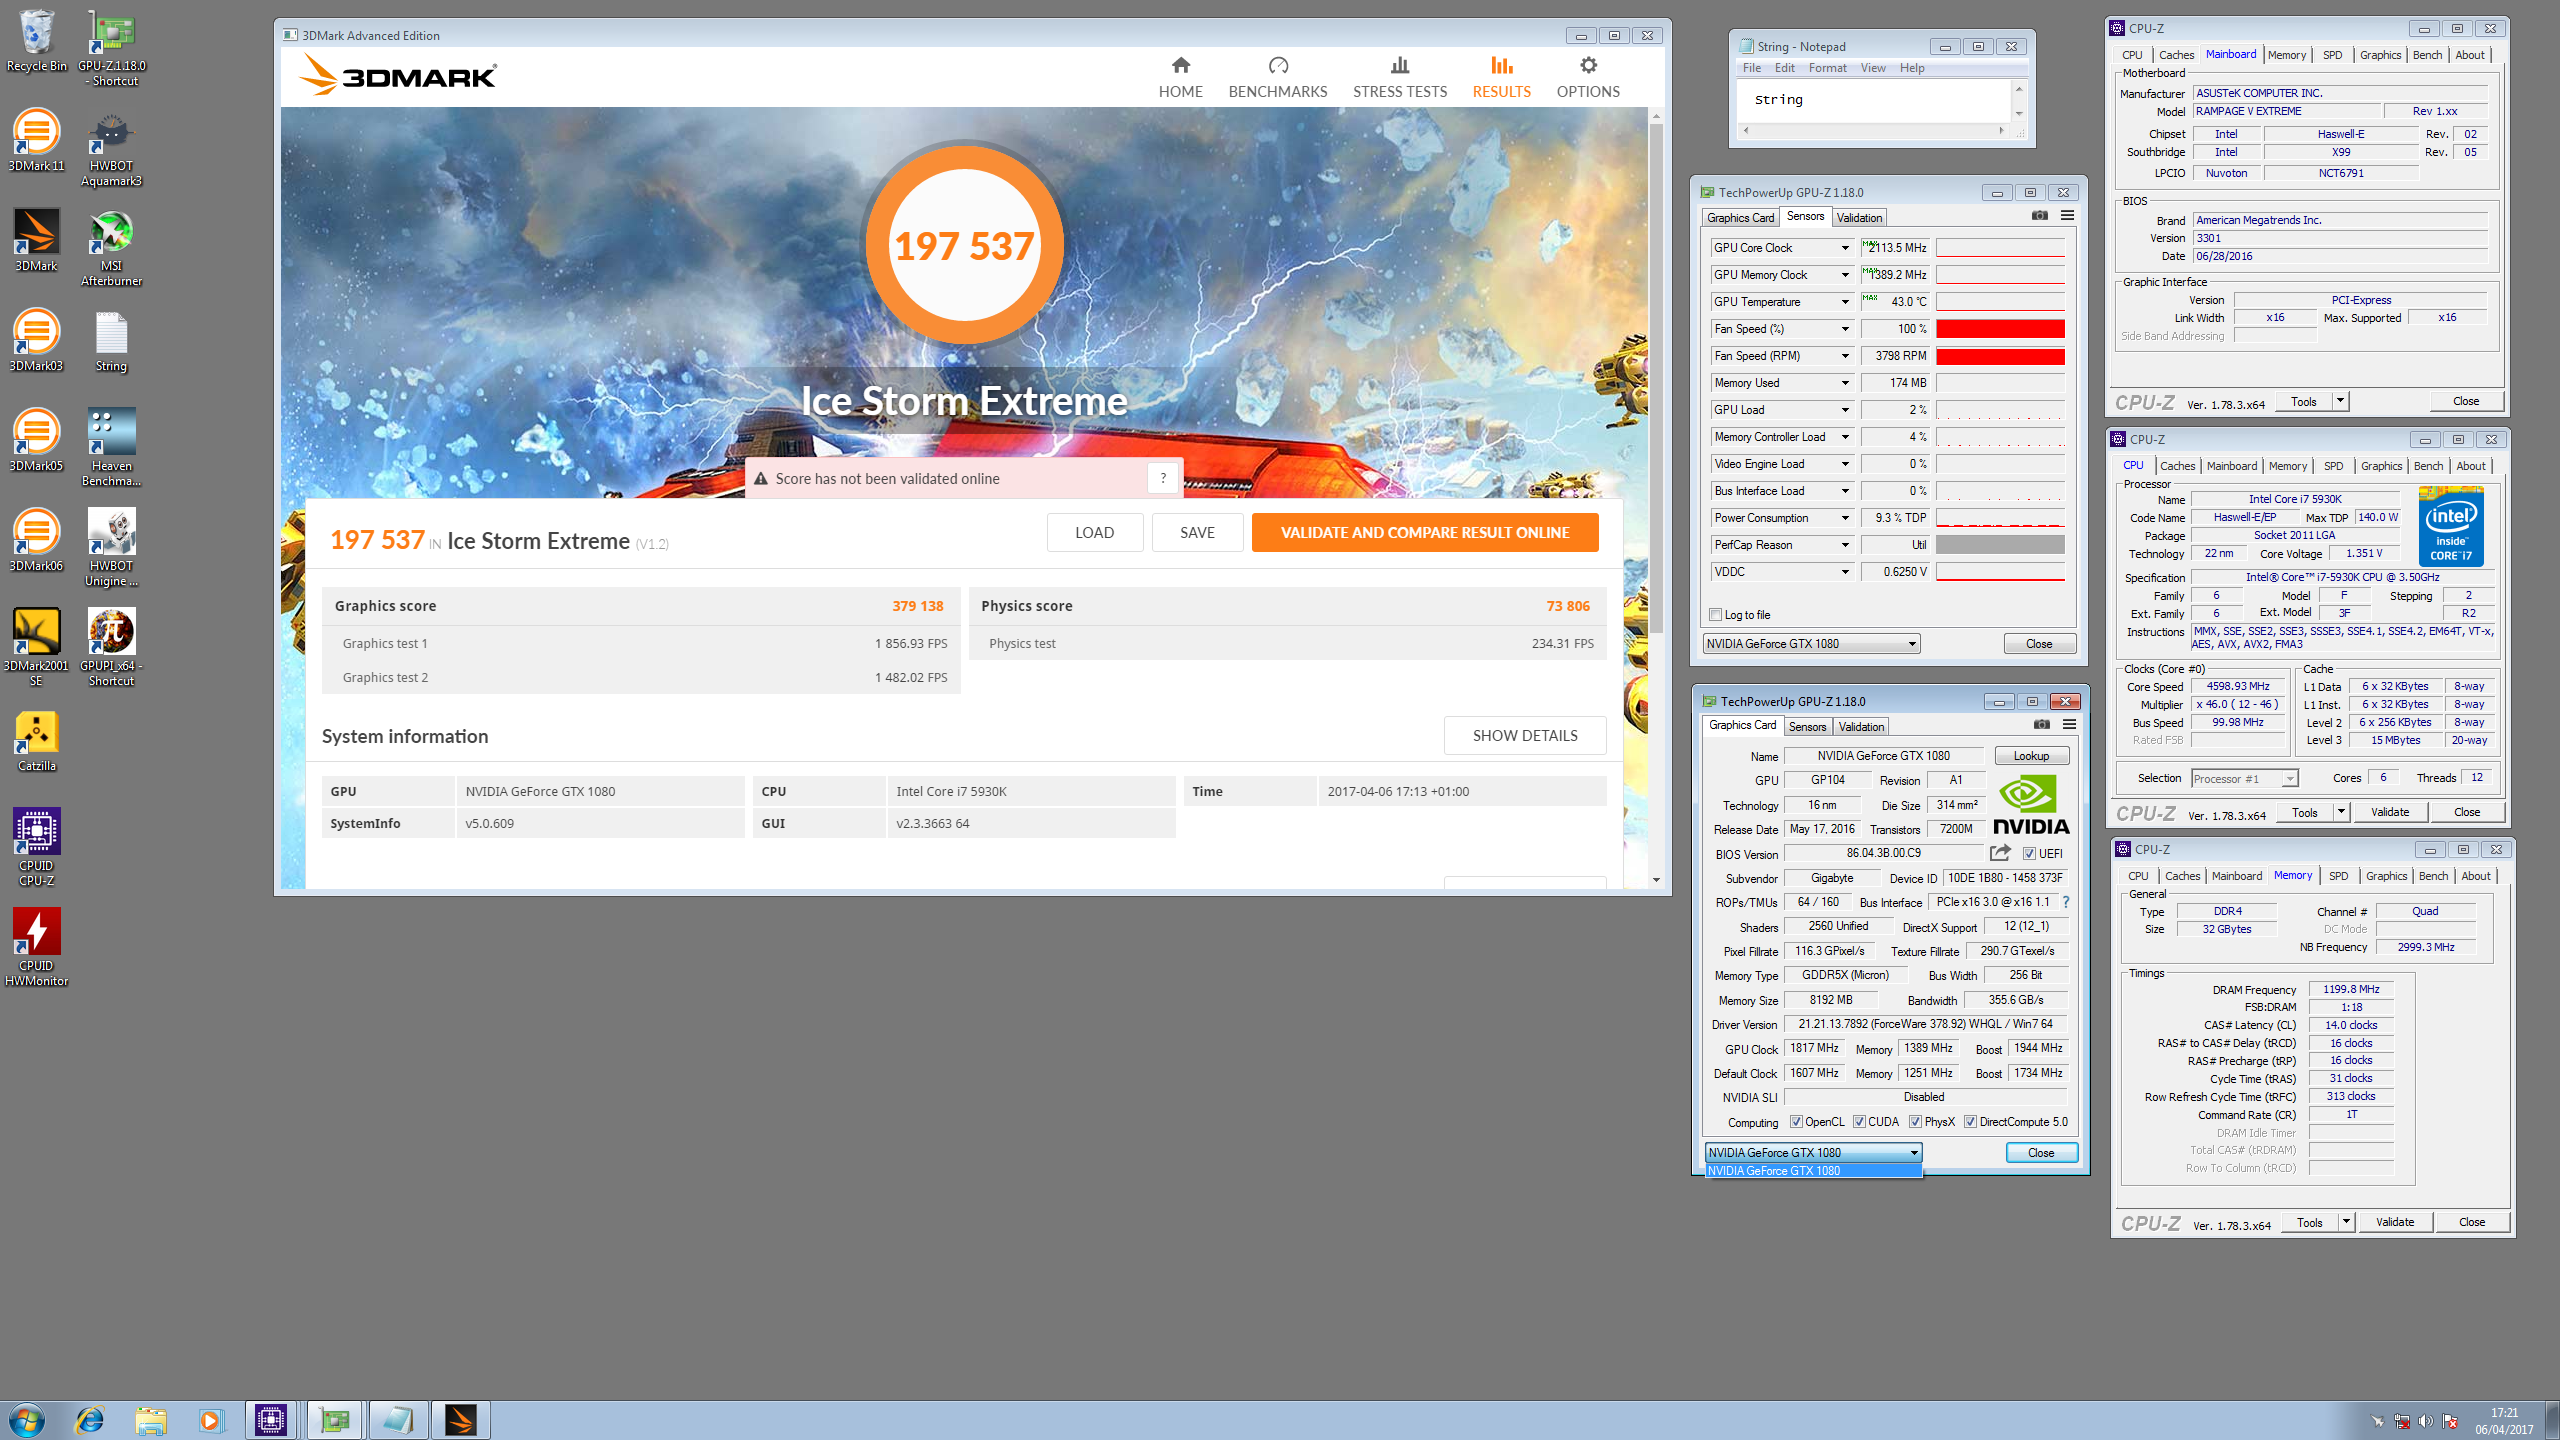Open Graphics tab in CPU-Z Memory window

pos(2386,876)
